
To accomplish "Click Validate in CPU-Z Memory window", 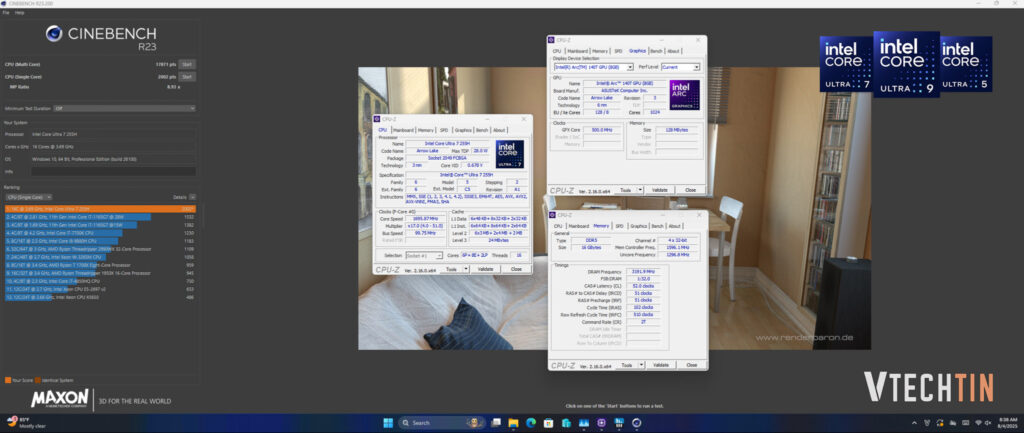I will click(661, 365).
